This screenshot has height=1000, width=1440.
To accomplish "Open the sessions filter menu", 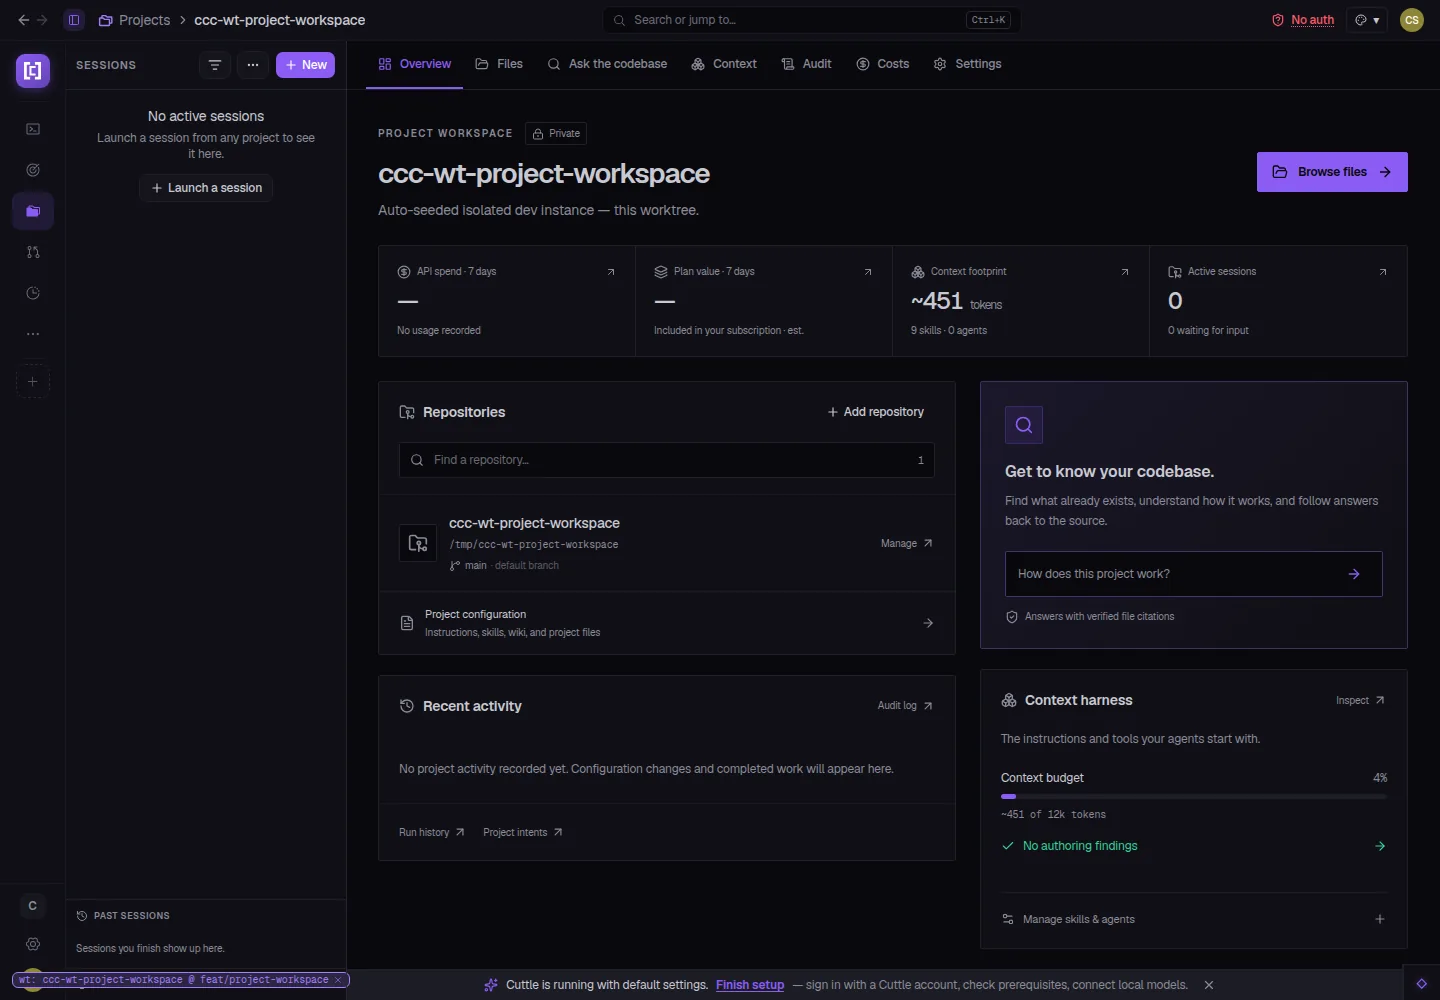I will pos(215,65).
